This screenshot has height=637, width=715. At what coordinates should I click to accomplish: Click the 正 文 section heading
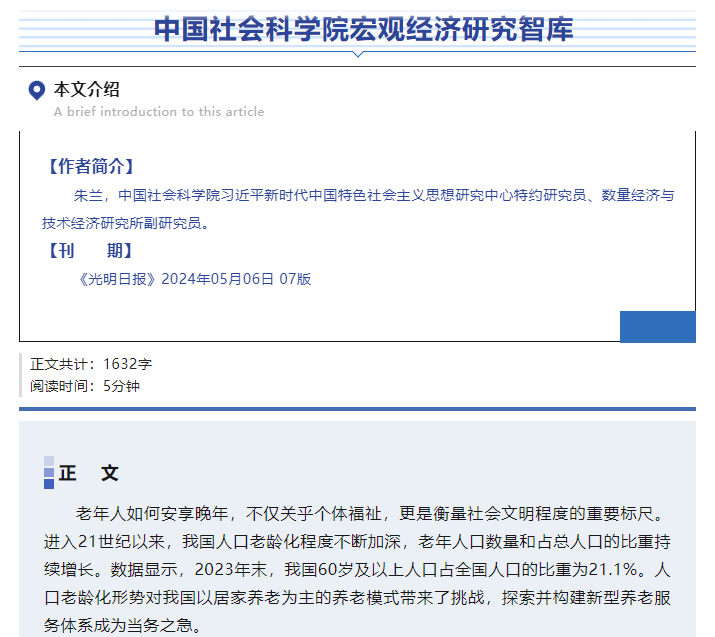[x=88, y=473]
